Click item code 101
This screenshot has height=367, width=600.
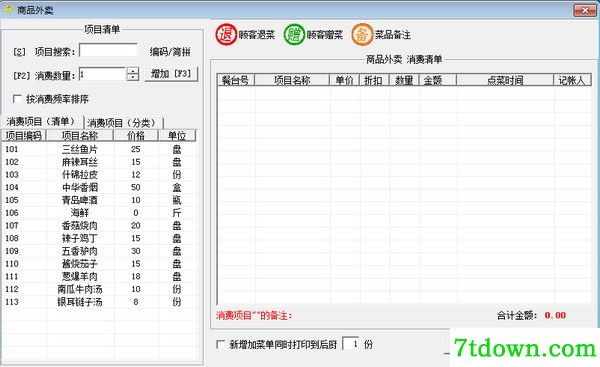click(x=12, y=149)
